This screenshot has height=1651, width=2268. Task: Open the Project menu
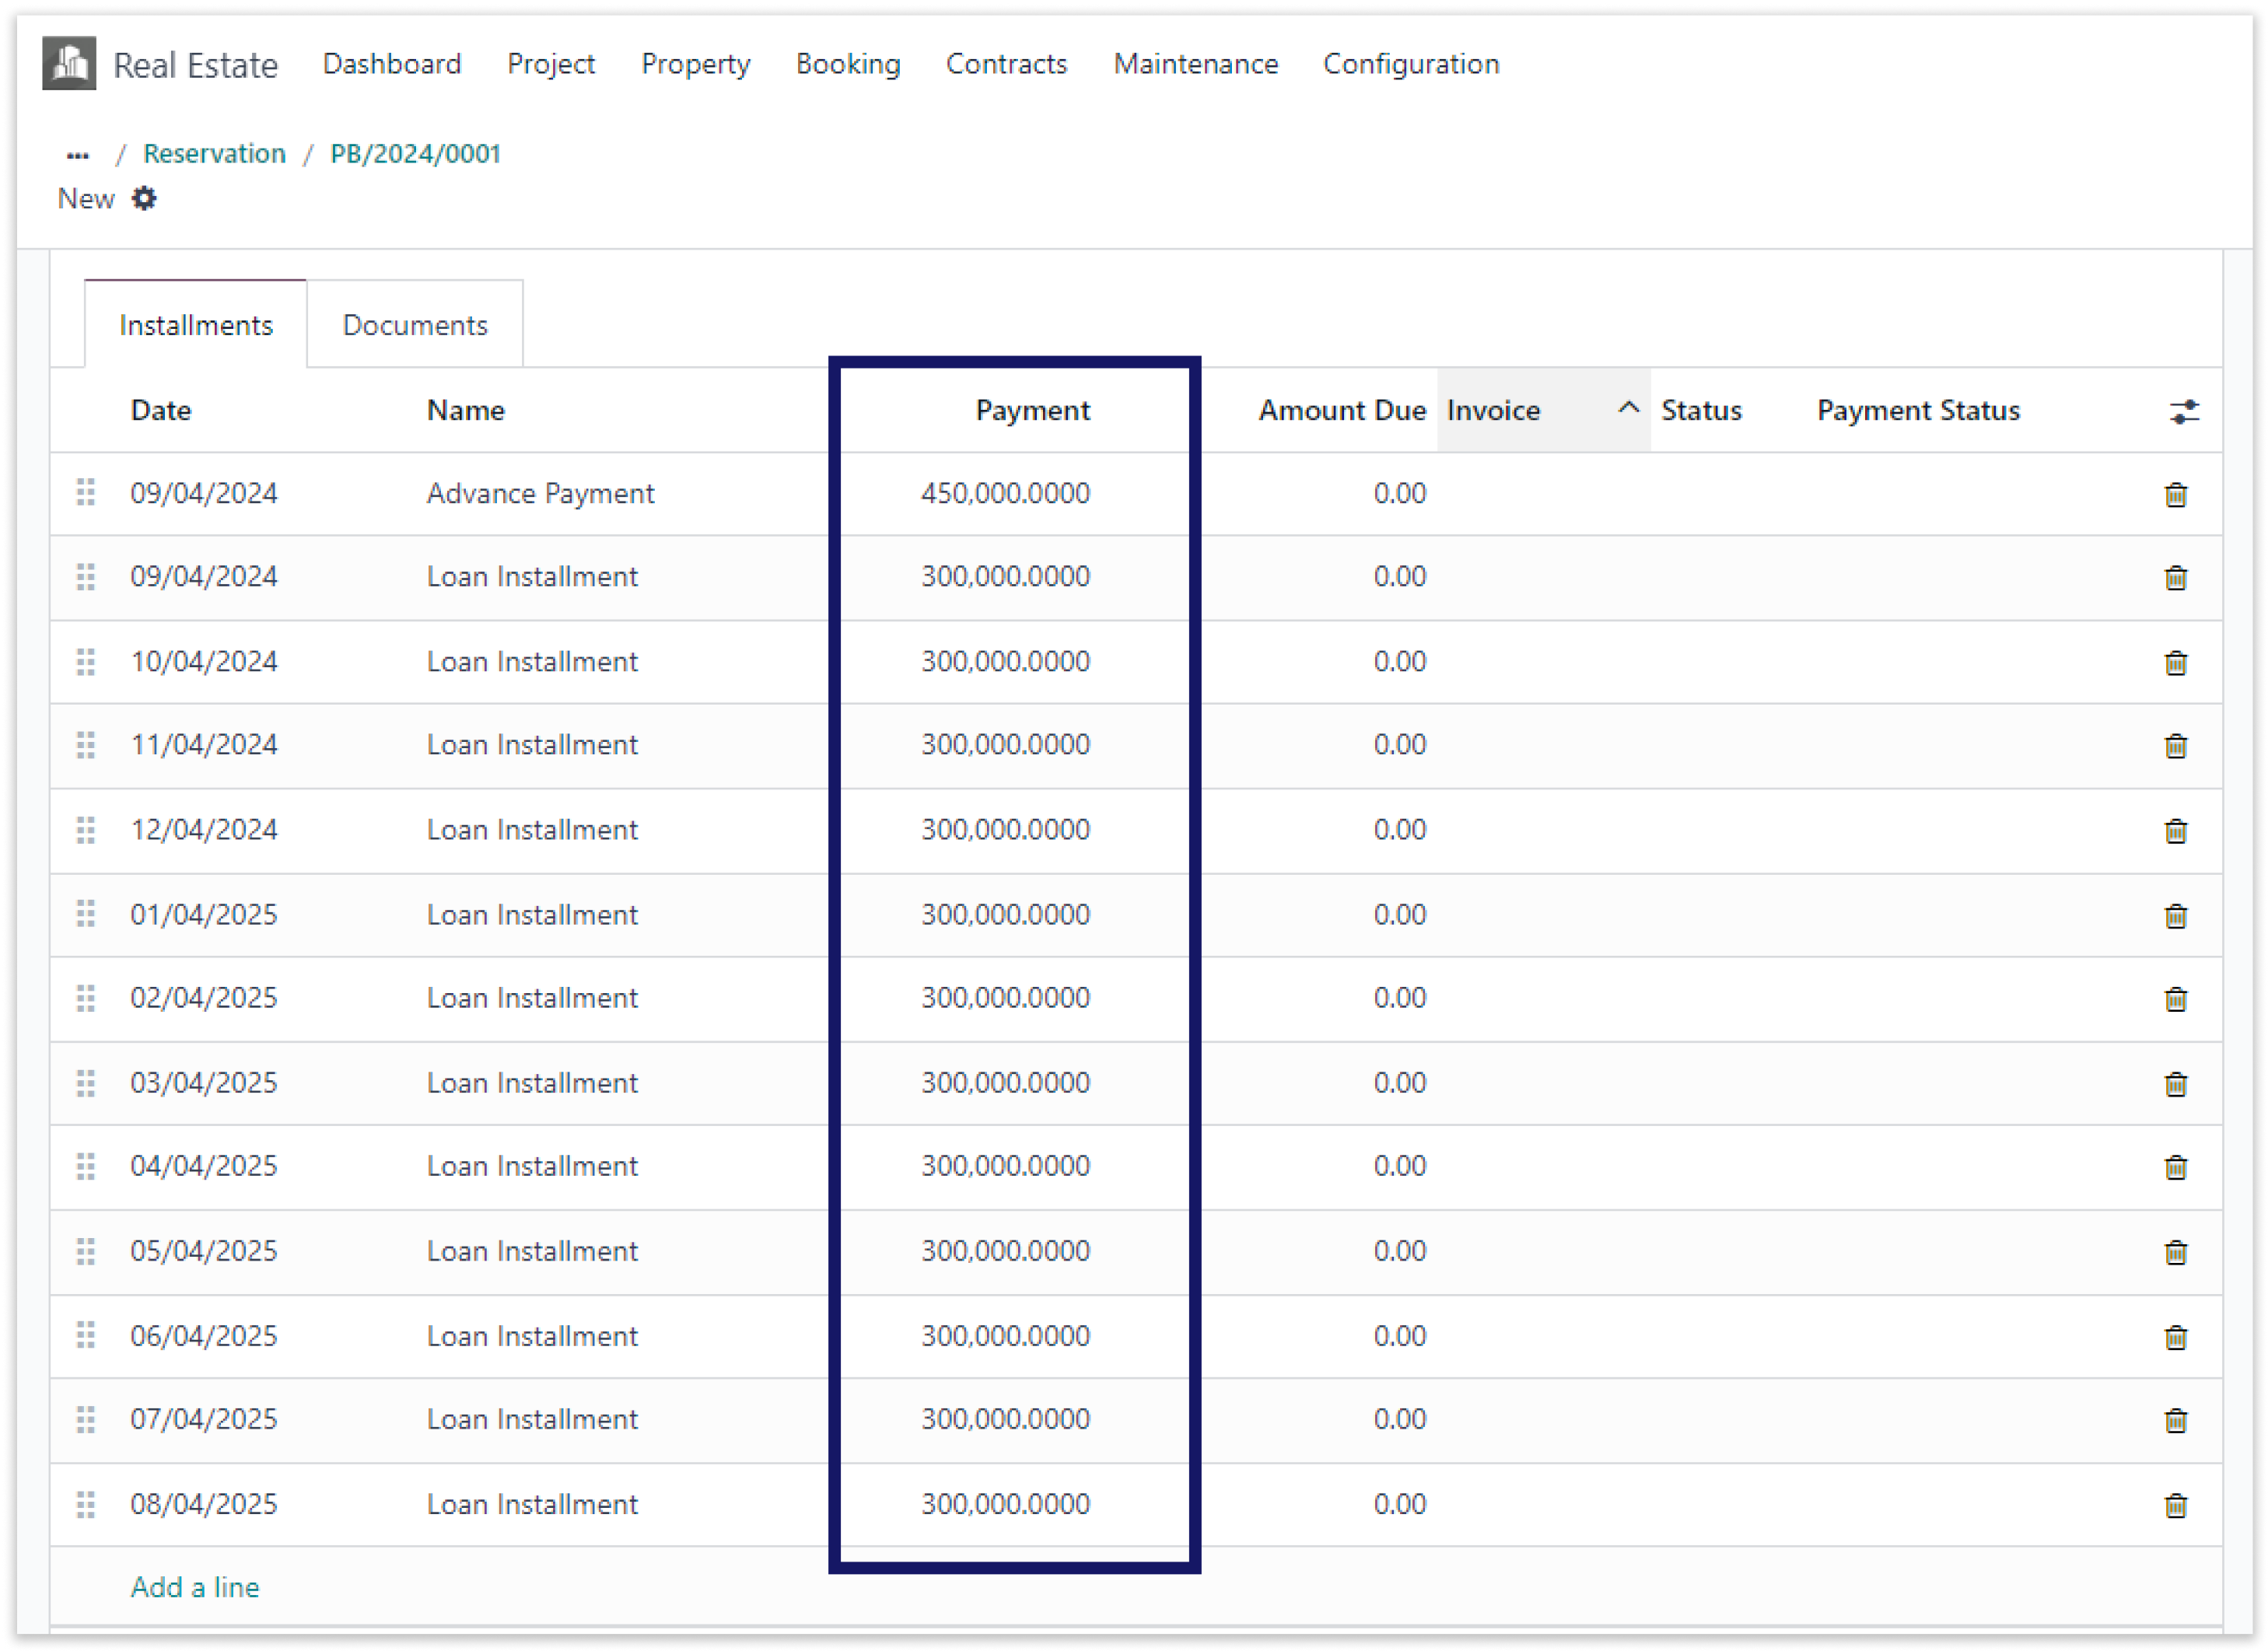(x=551, y=64)
